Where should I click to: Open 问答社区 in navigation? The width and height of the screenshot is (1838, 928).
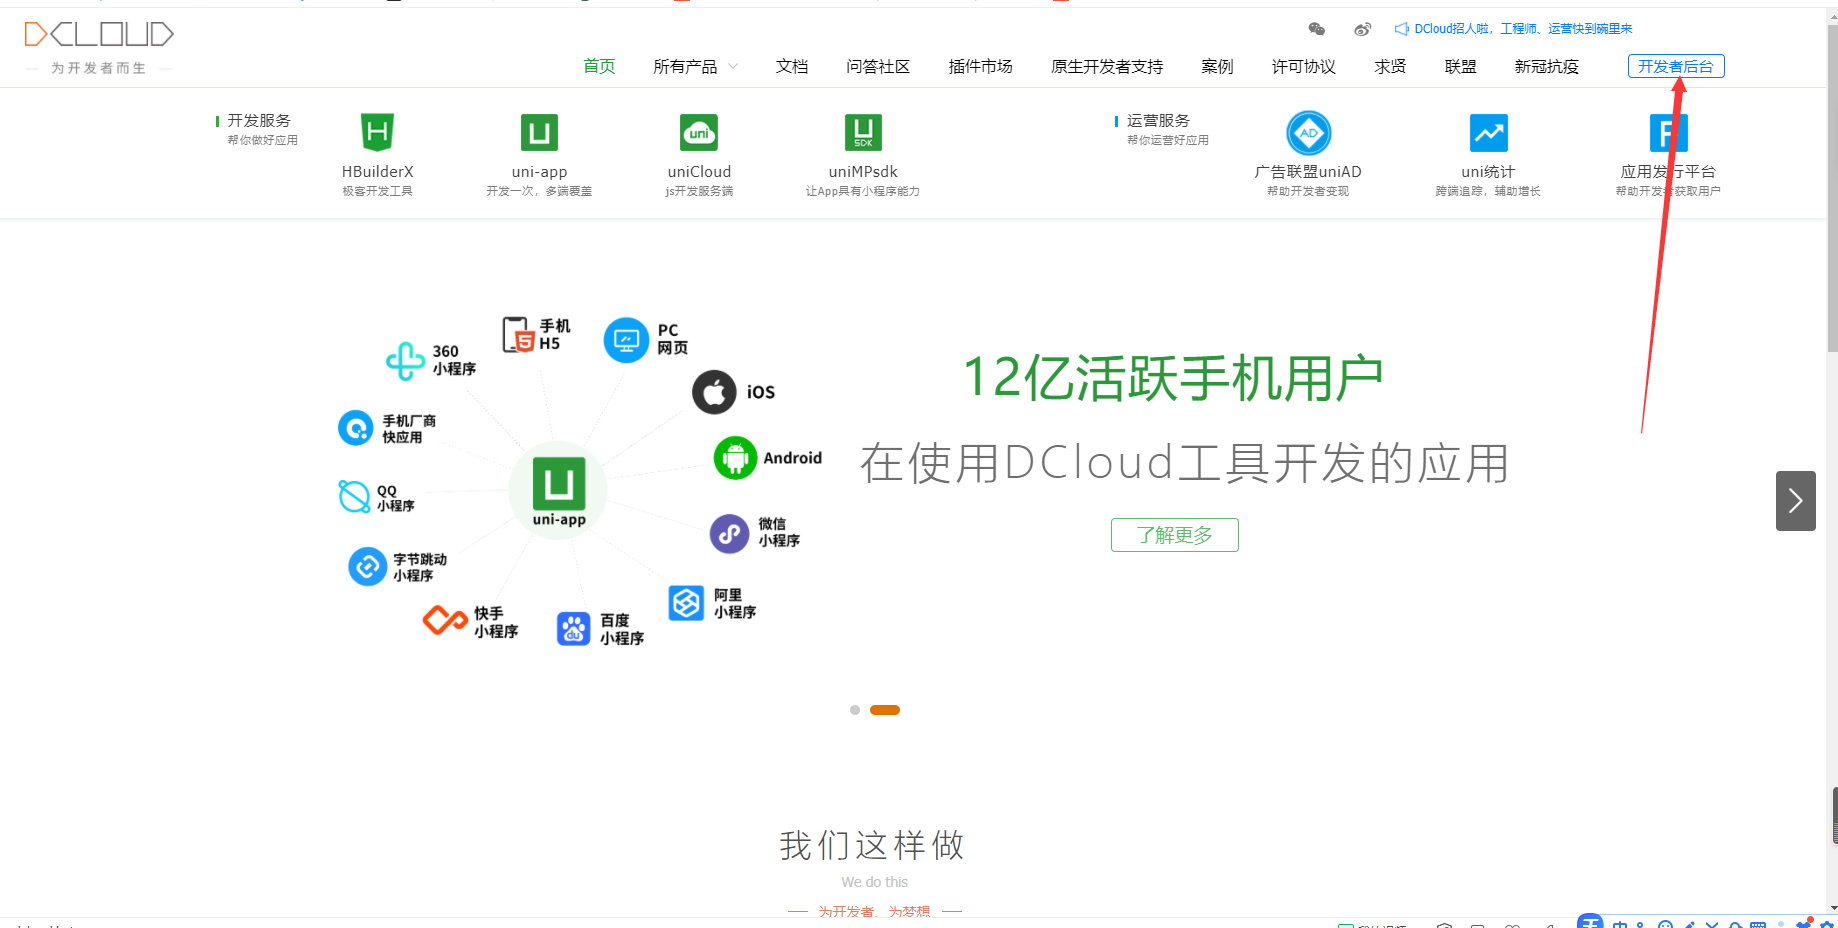[x=878, y=67]
